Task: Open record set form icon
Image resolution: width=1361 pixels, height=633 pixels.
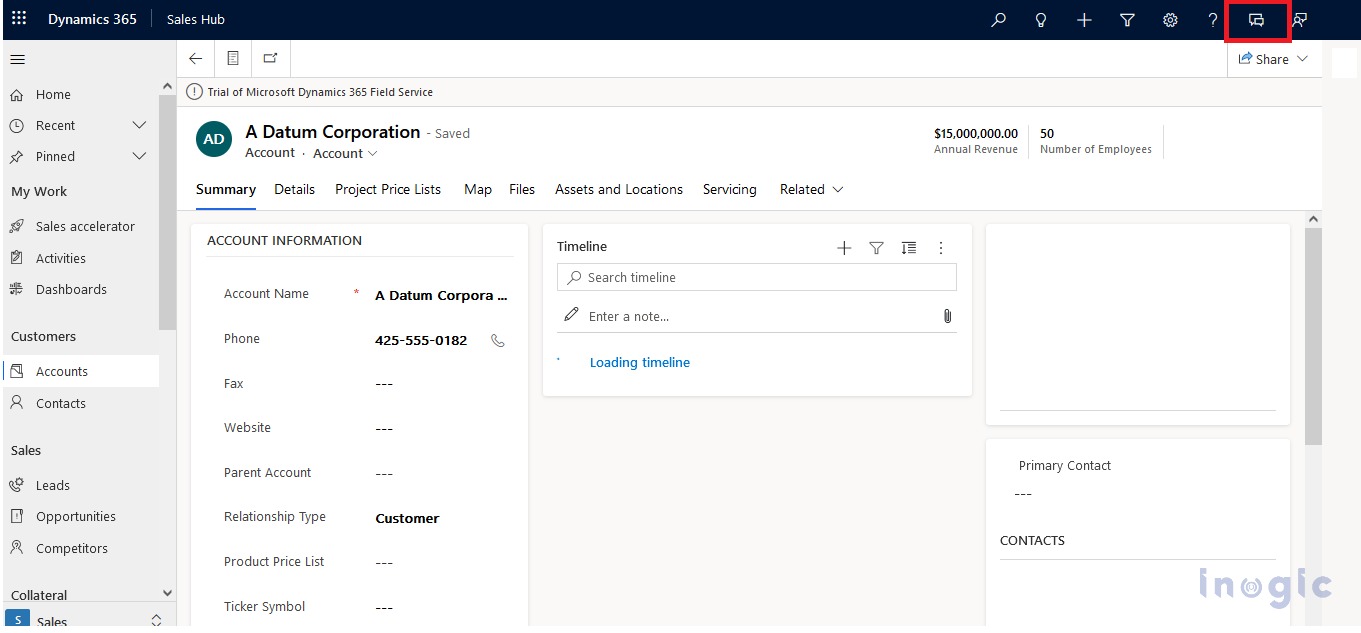Action: [233, 59]
